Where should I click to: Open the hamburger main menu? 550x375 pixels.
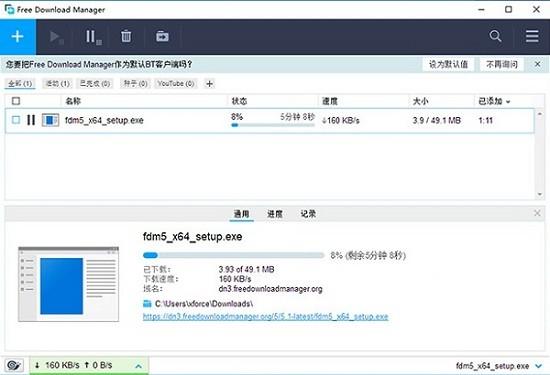(x=532, y=36)
